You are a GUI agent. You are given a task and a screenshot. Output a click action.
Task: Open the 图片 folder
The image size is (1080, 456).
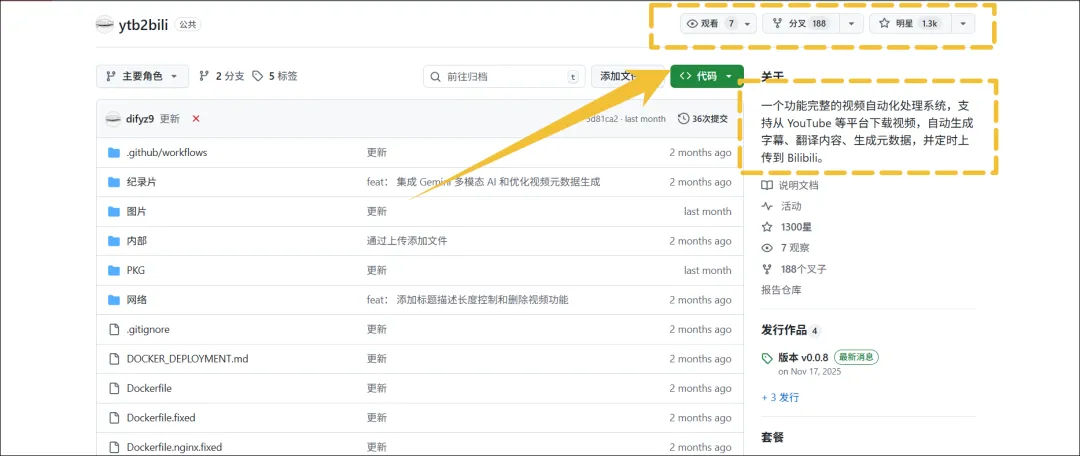pyautogui.click(x=136, y=211)
